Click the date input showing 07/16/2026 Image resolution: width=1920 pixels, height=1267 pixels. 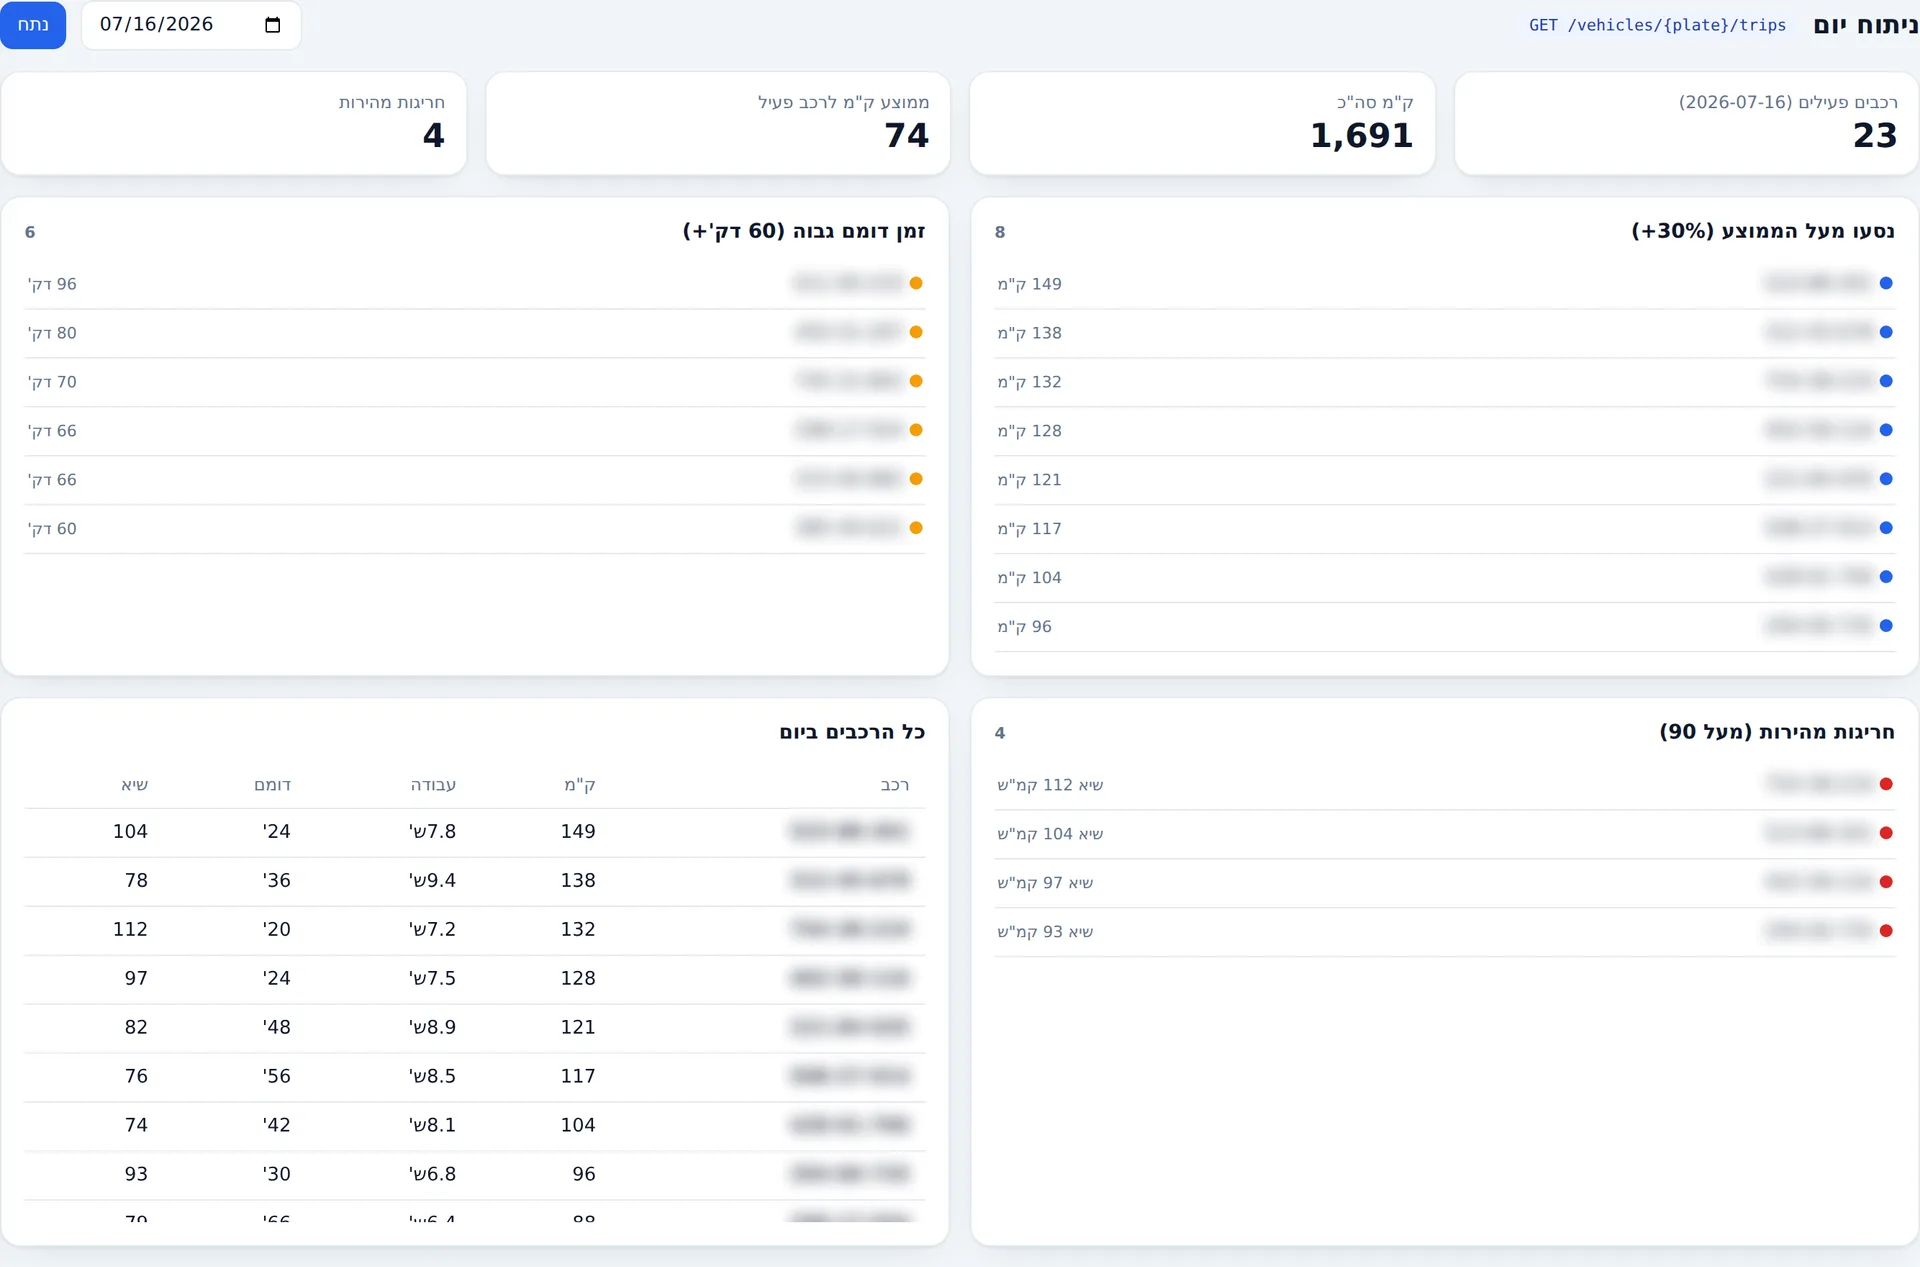[x=191, y=25]
